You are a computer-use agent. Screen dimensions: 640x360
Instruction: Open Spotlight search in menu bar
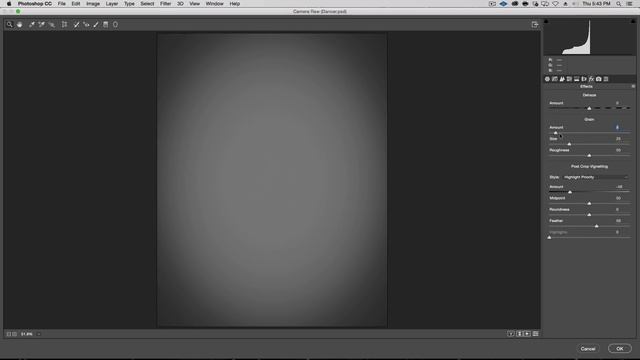[619, 4]
